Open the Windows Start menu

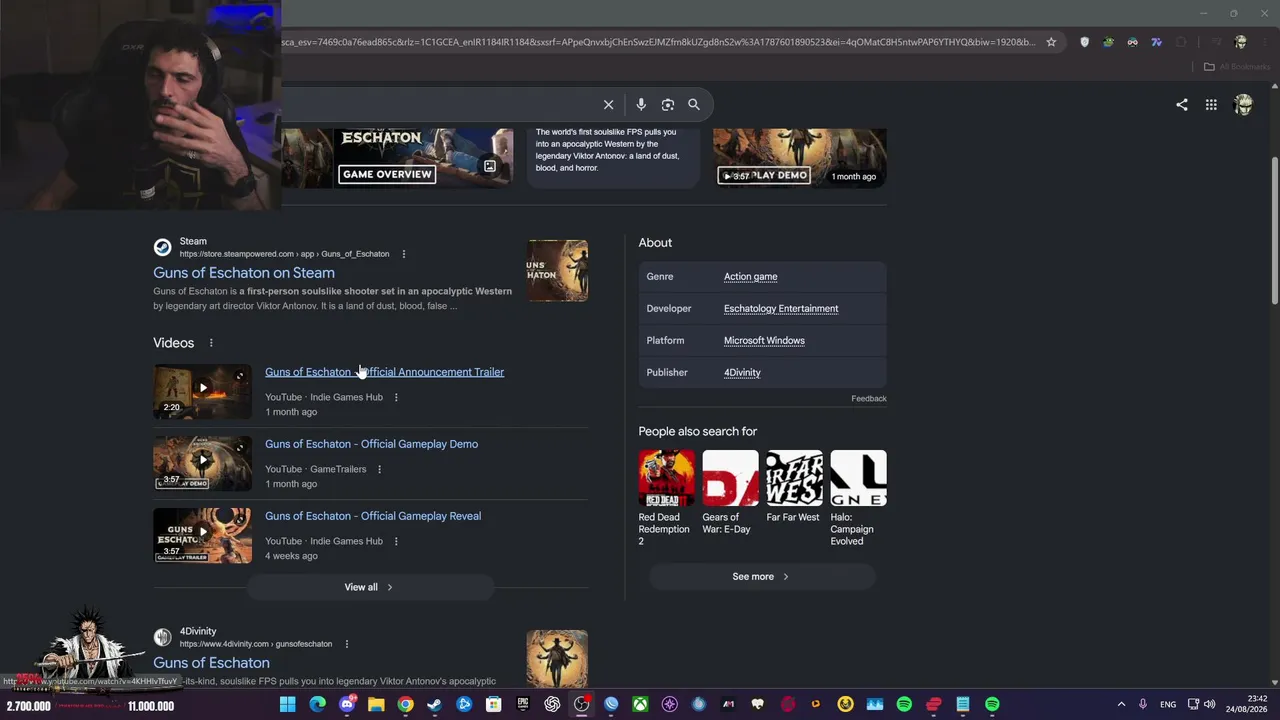pos(288,705)
